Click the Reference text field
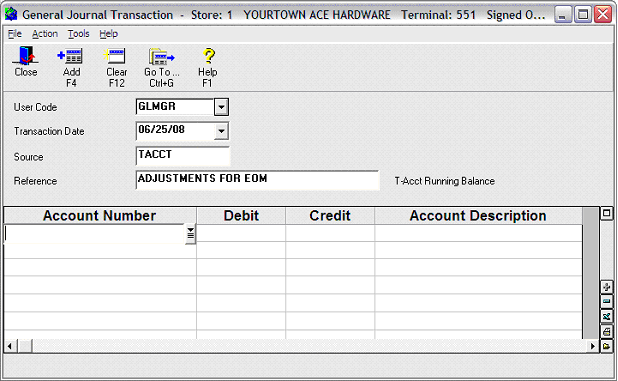 point(257,180)
